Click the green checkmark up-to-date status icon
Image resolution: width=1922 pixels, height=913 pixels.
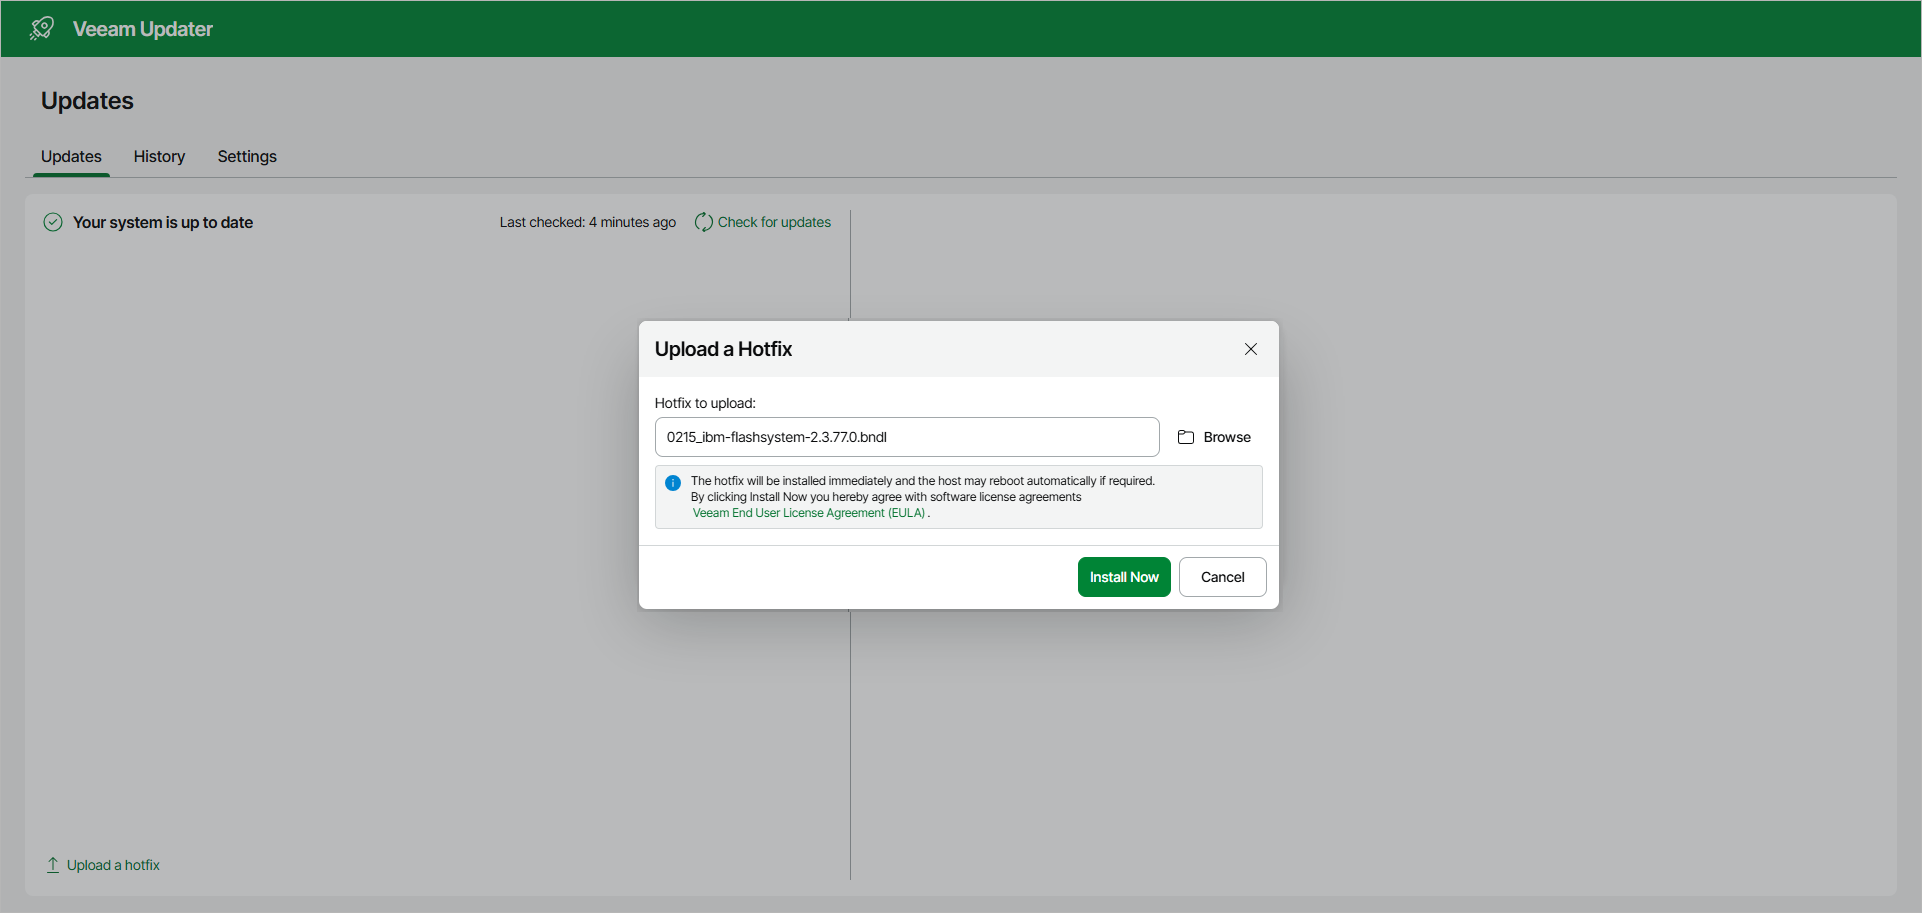point(53,222)
